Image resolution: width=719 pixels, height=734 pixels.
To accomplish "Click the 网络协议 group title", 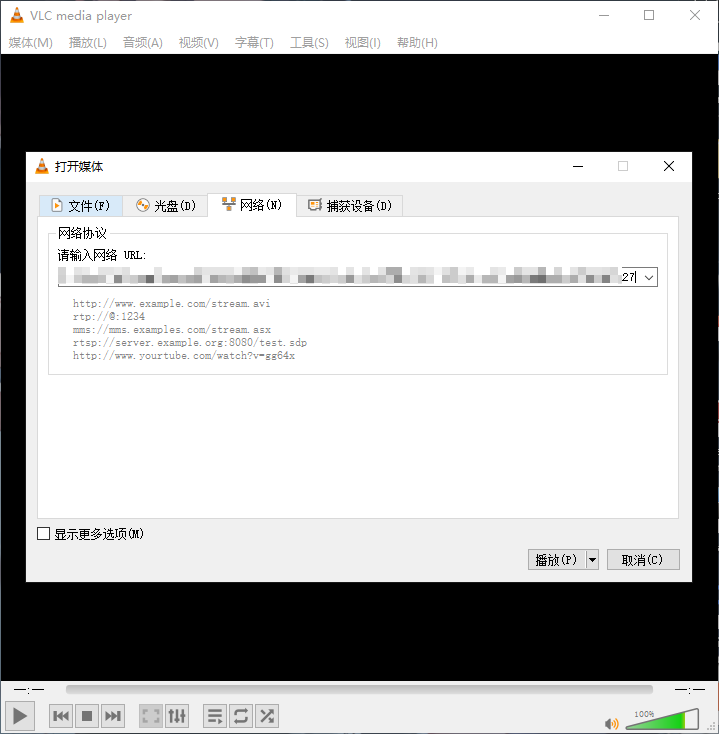I will [82, 233].
